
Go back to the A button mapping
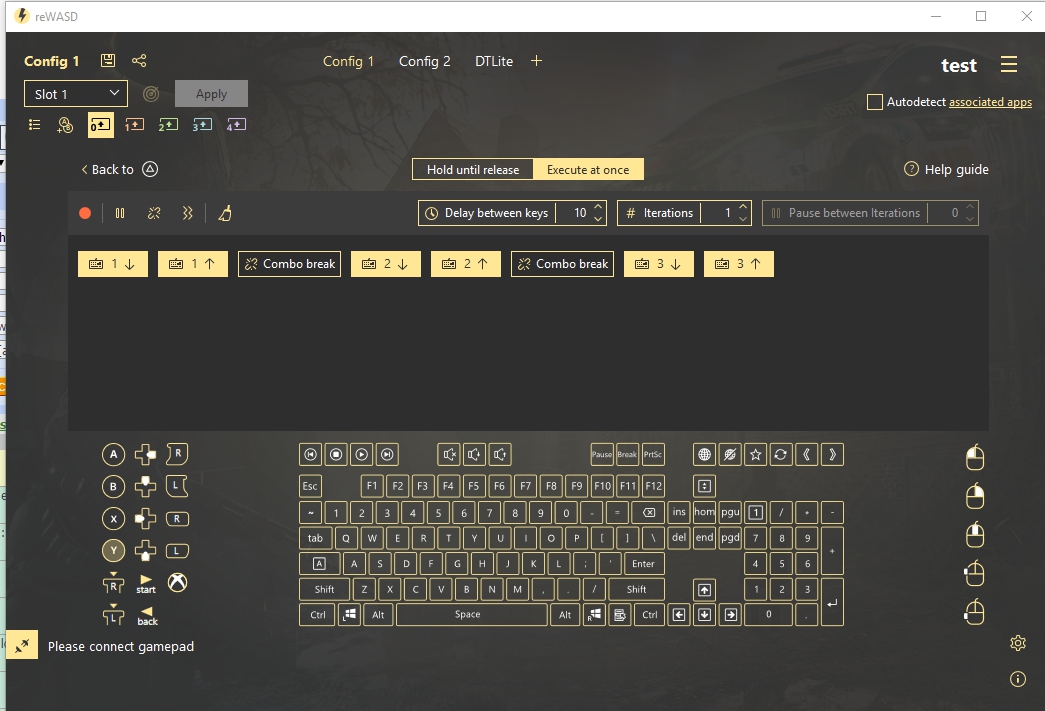coord(119,169)
